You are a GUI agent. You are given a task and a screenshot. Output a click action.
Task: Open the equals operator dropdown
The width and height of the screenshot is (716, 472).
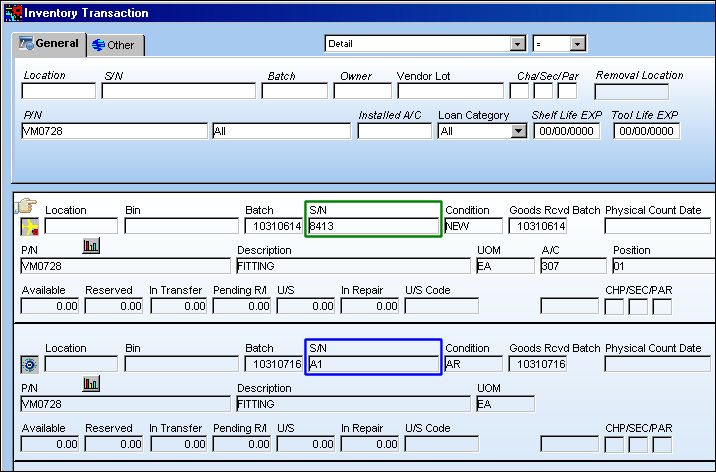577,44
